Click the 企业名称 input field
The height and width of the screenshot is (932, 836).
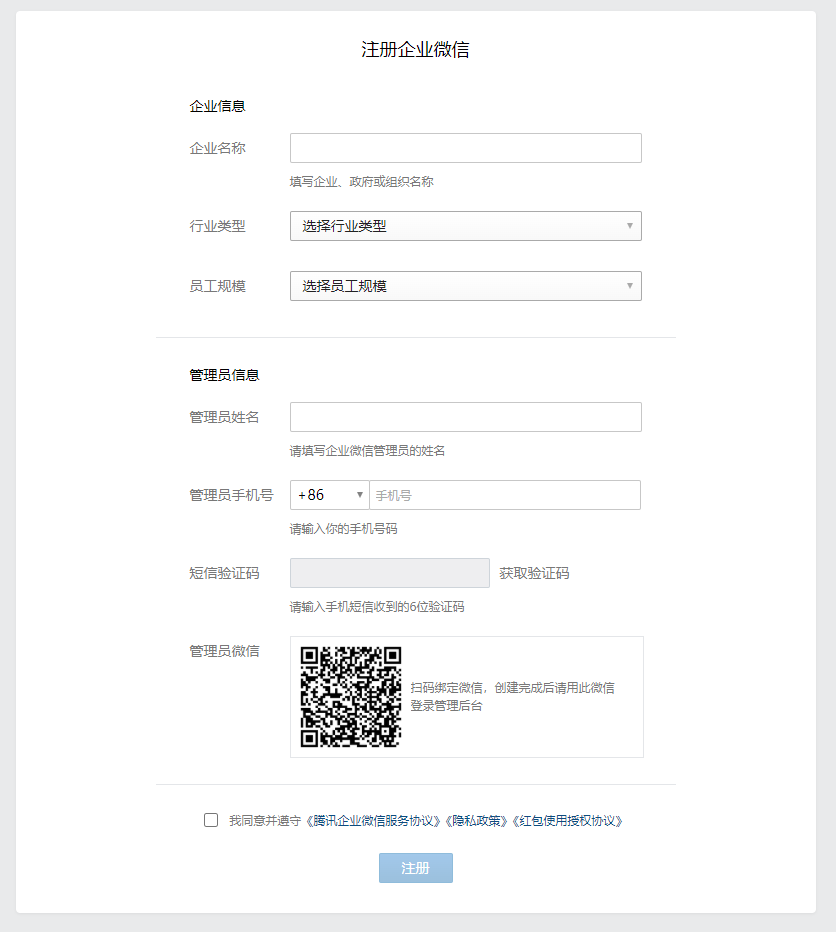[466, 148]
